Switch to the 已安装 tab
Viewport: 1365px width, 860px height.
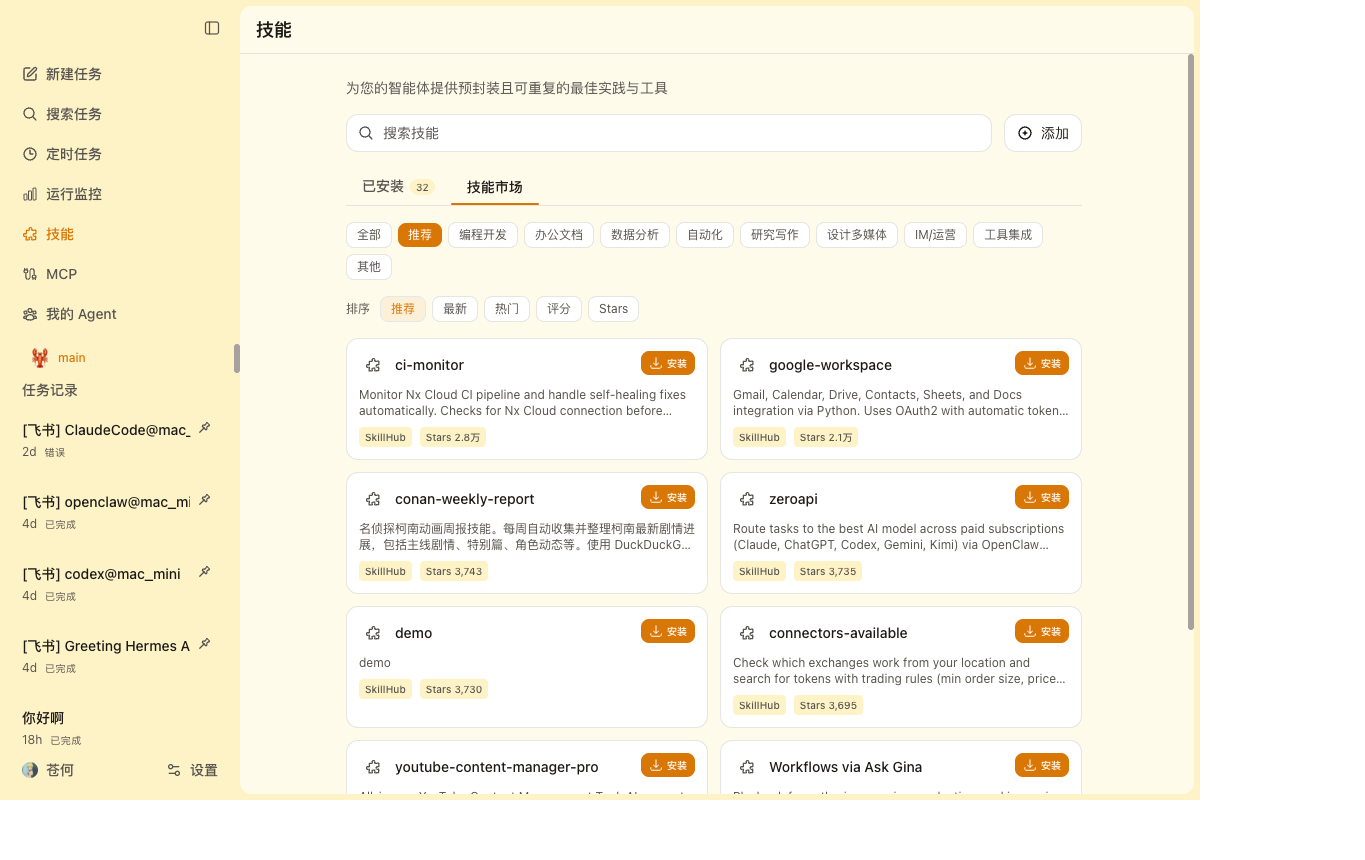coord(397,186)
